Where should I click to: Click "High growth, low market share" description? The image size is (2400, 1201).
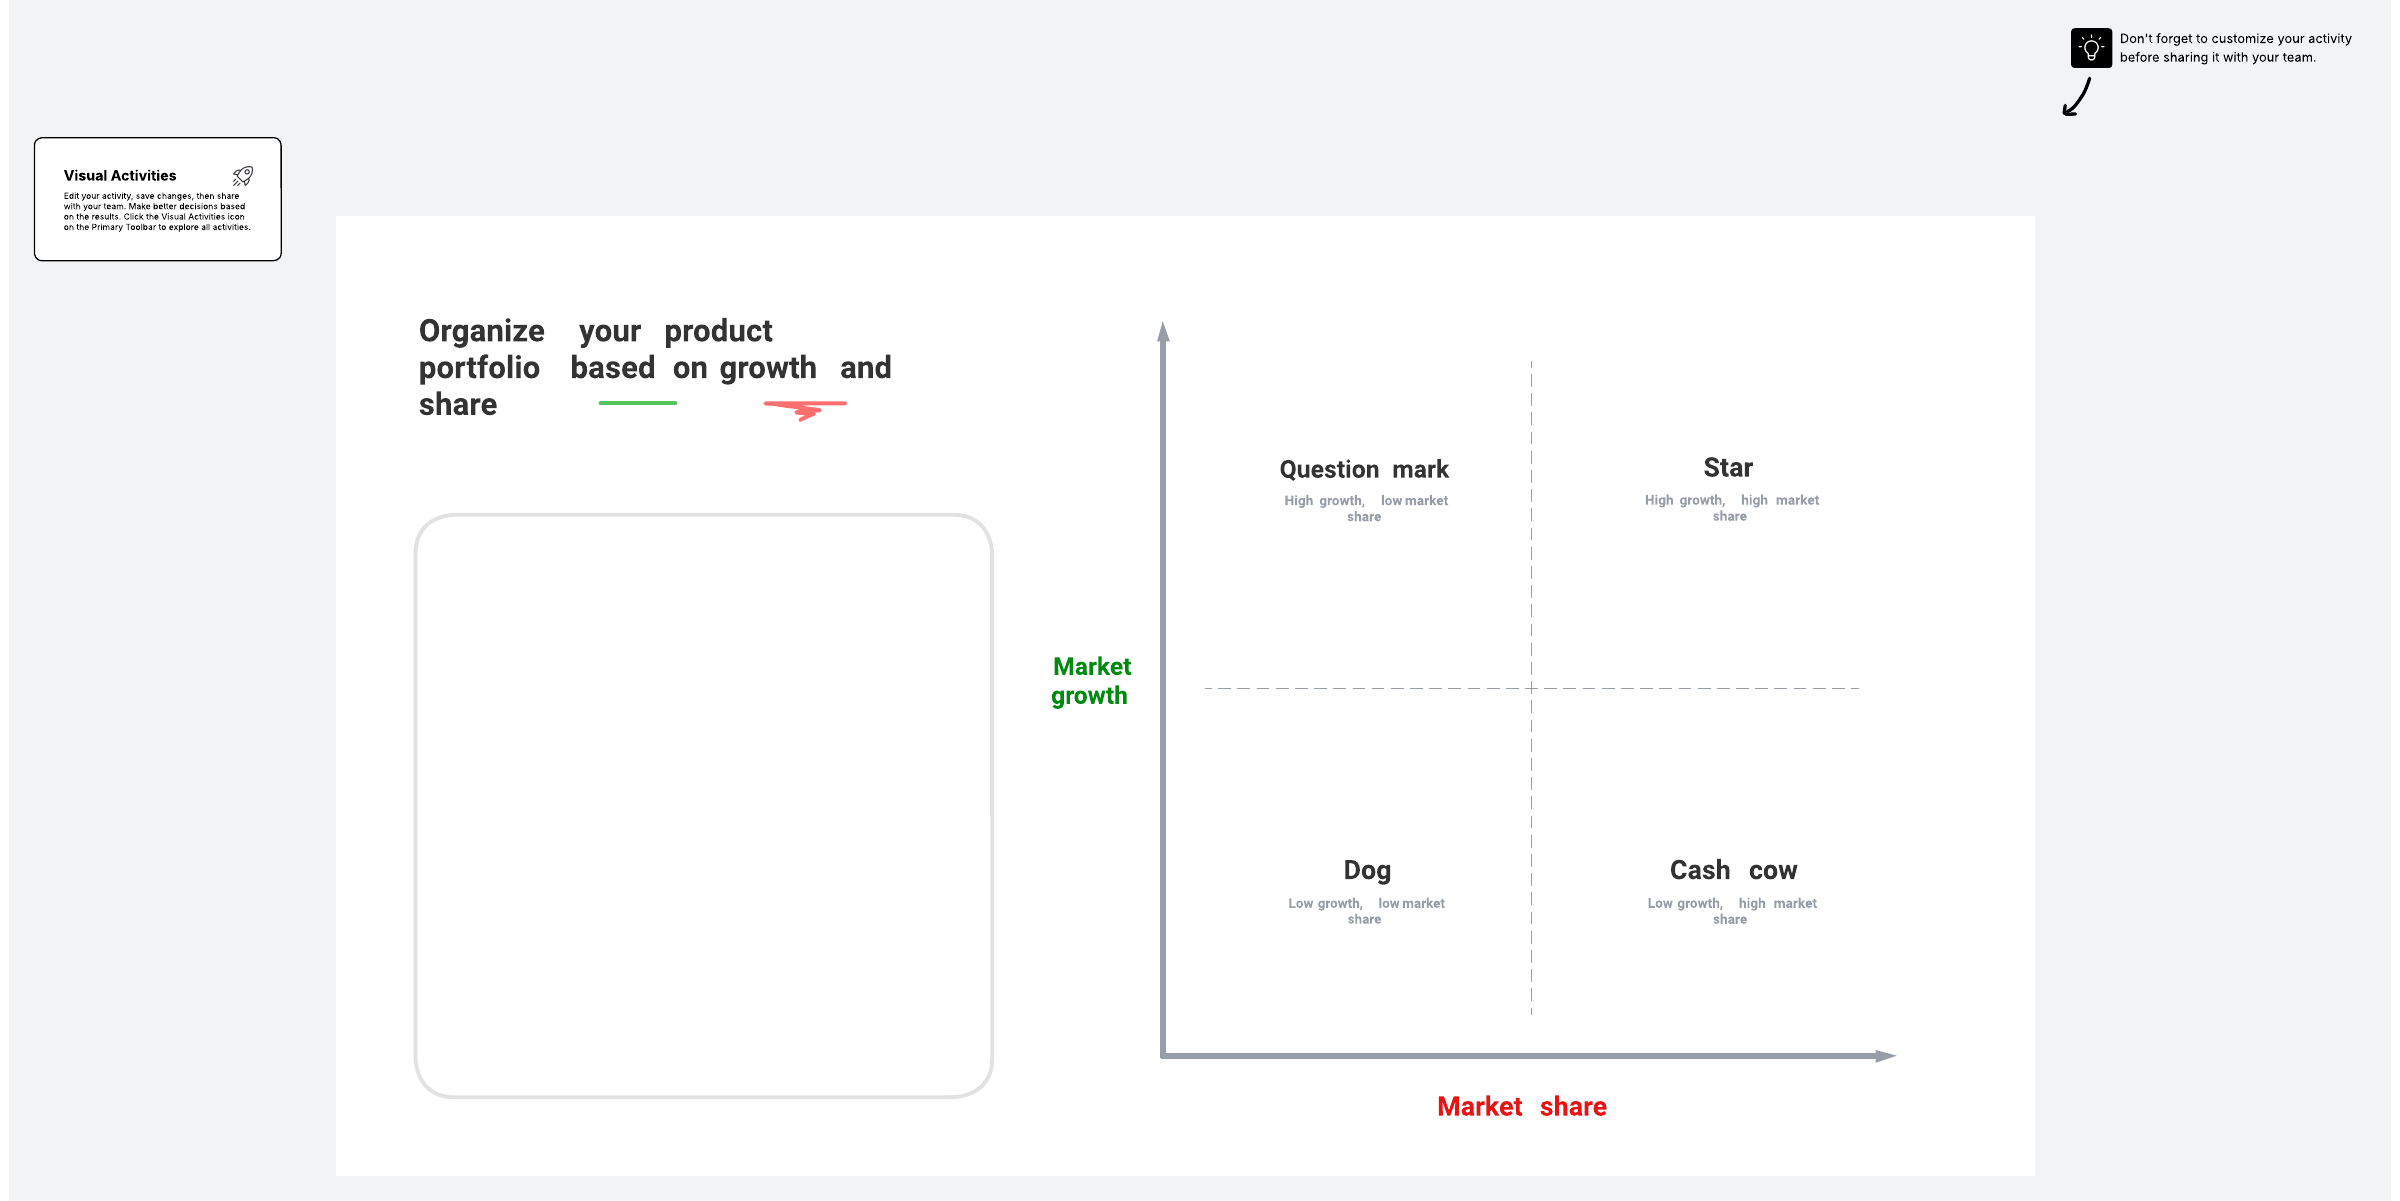point(1366,509)
